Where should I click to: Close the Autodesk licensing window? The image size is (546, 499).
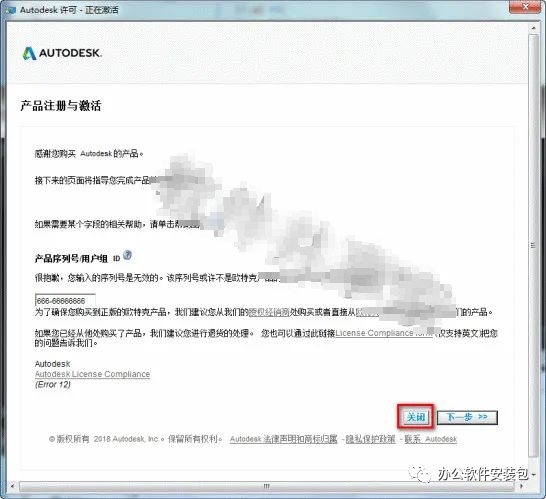point(526,6)
